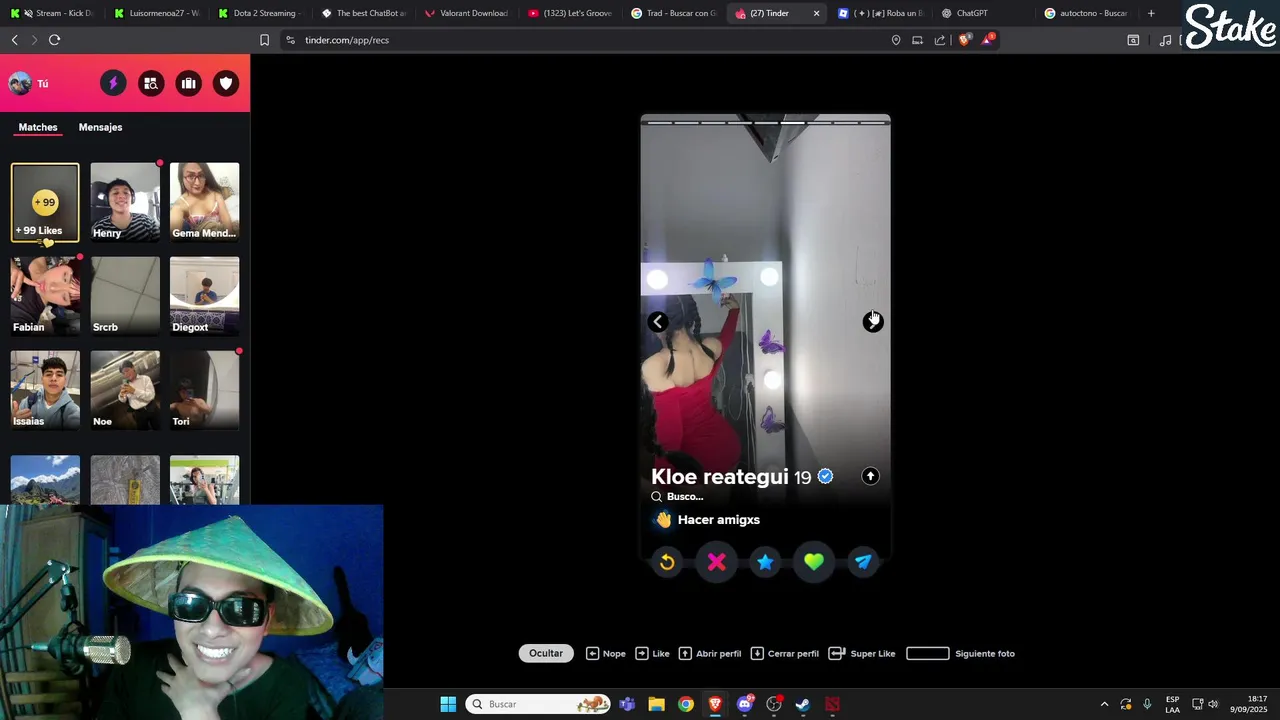1280x720 pixels.
Task: Show next photo with right arrow
Action: [x=873, y=321]
